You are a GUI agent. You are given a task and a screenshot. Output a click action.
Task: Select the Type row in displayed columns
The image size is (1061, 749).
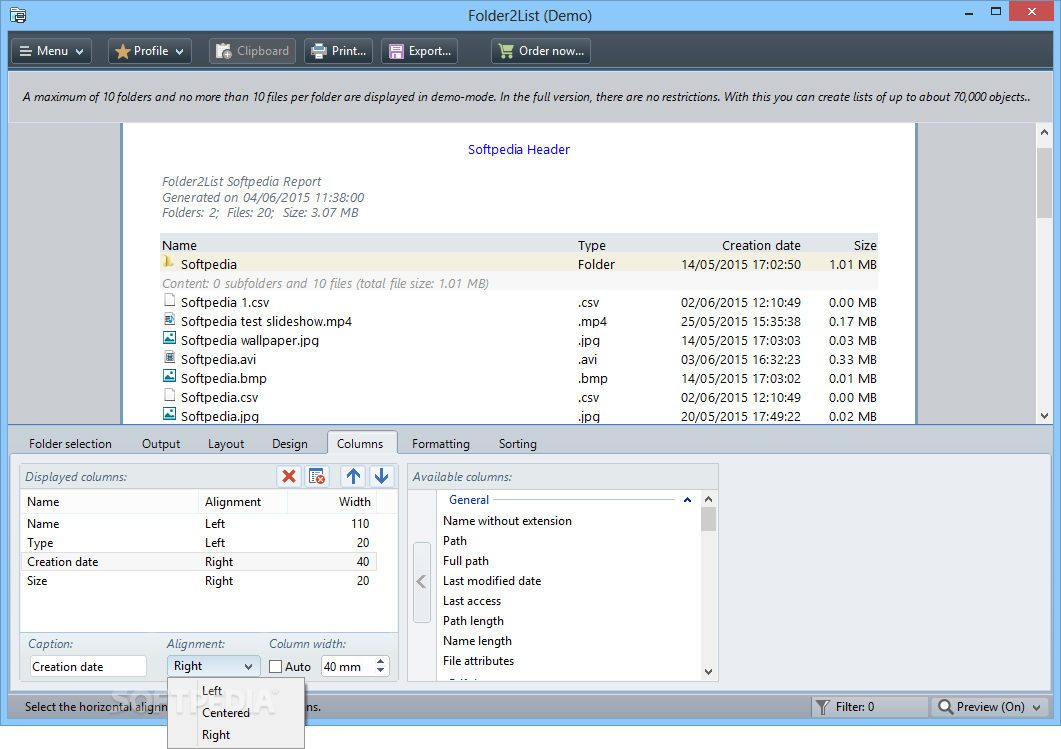(199, 543)
